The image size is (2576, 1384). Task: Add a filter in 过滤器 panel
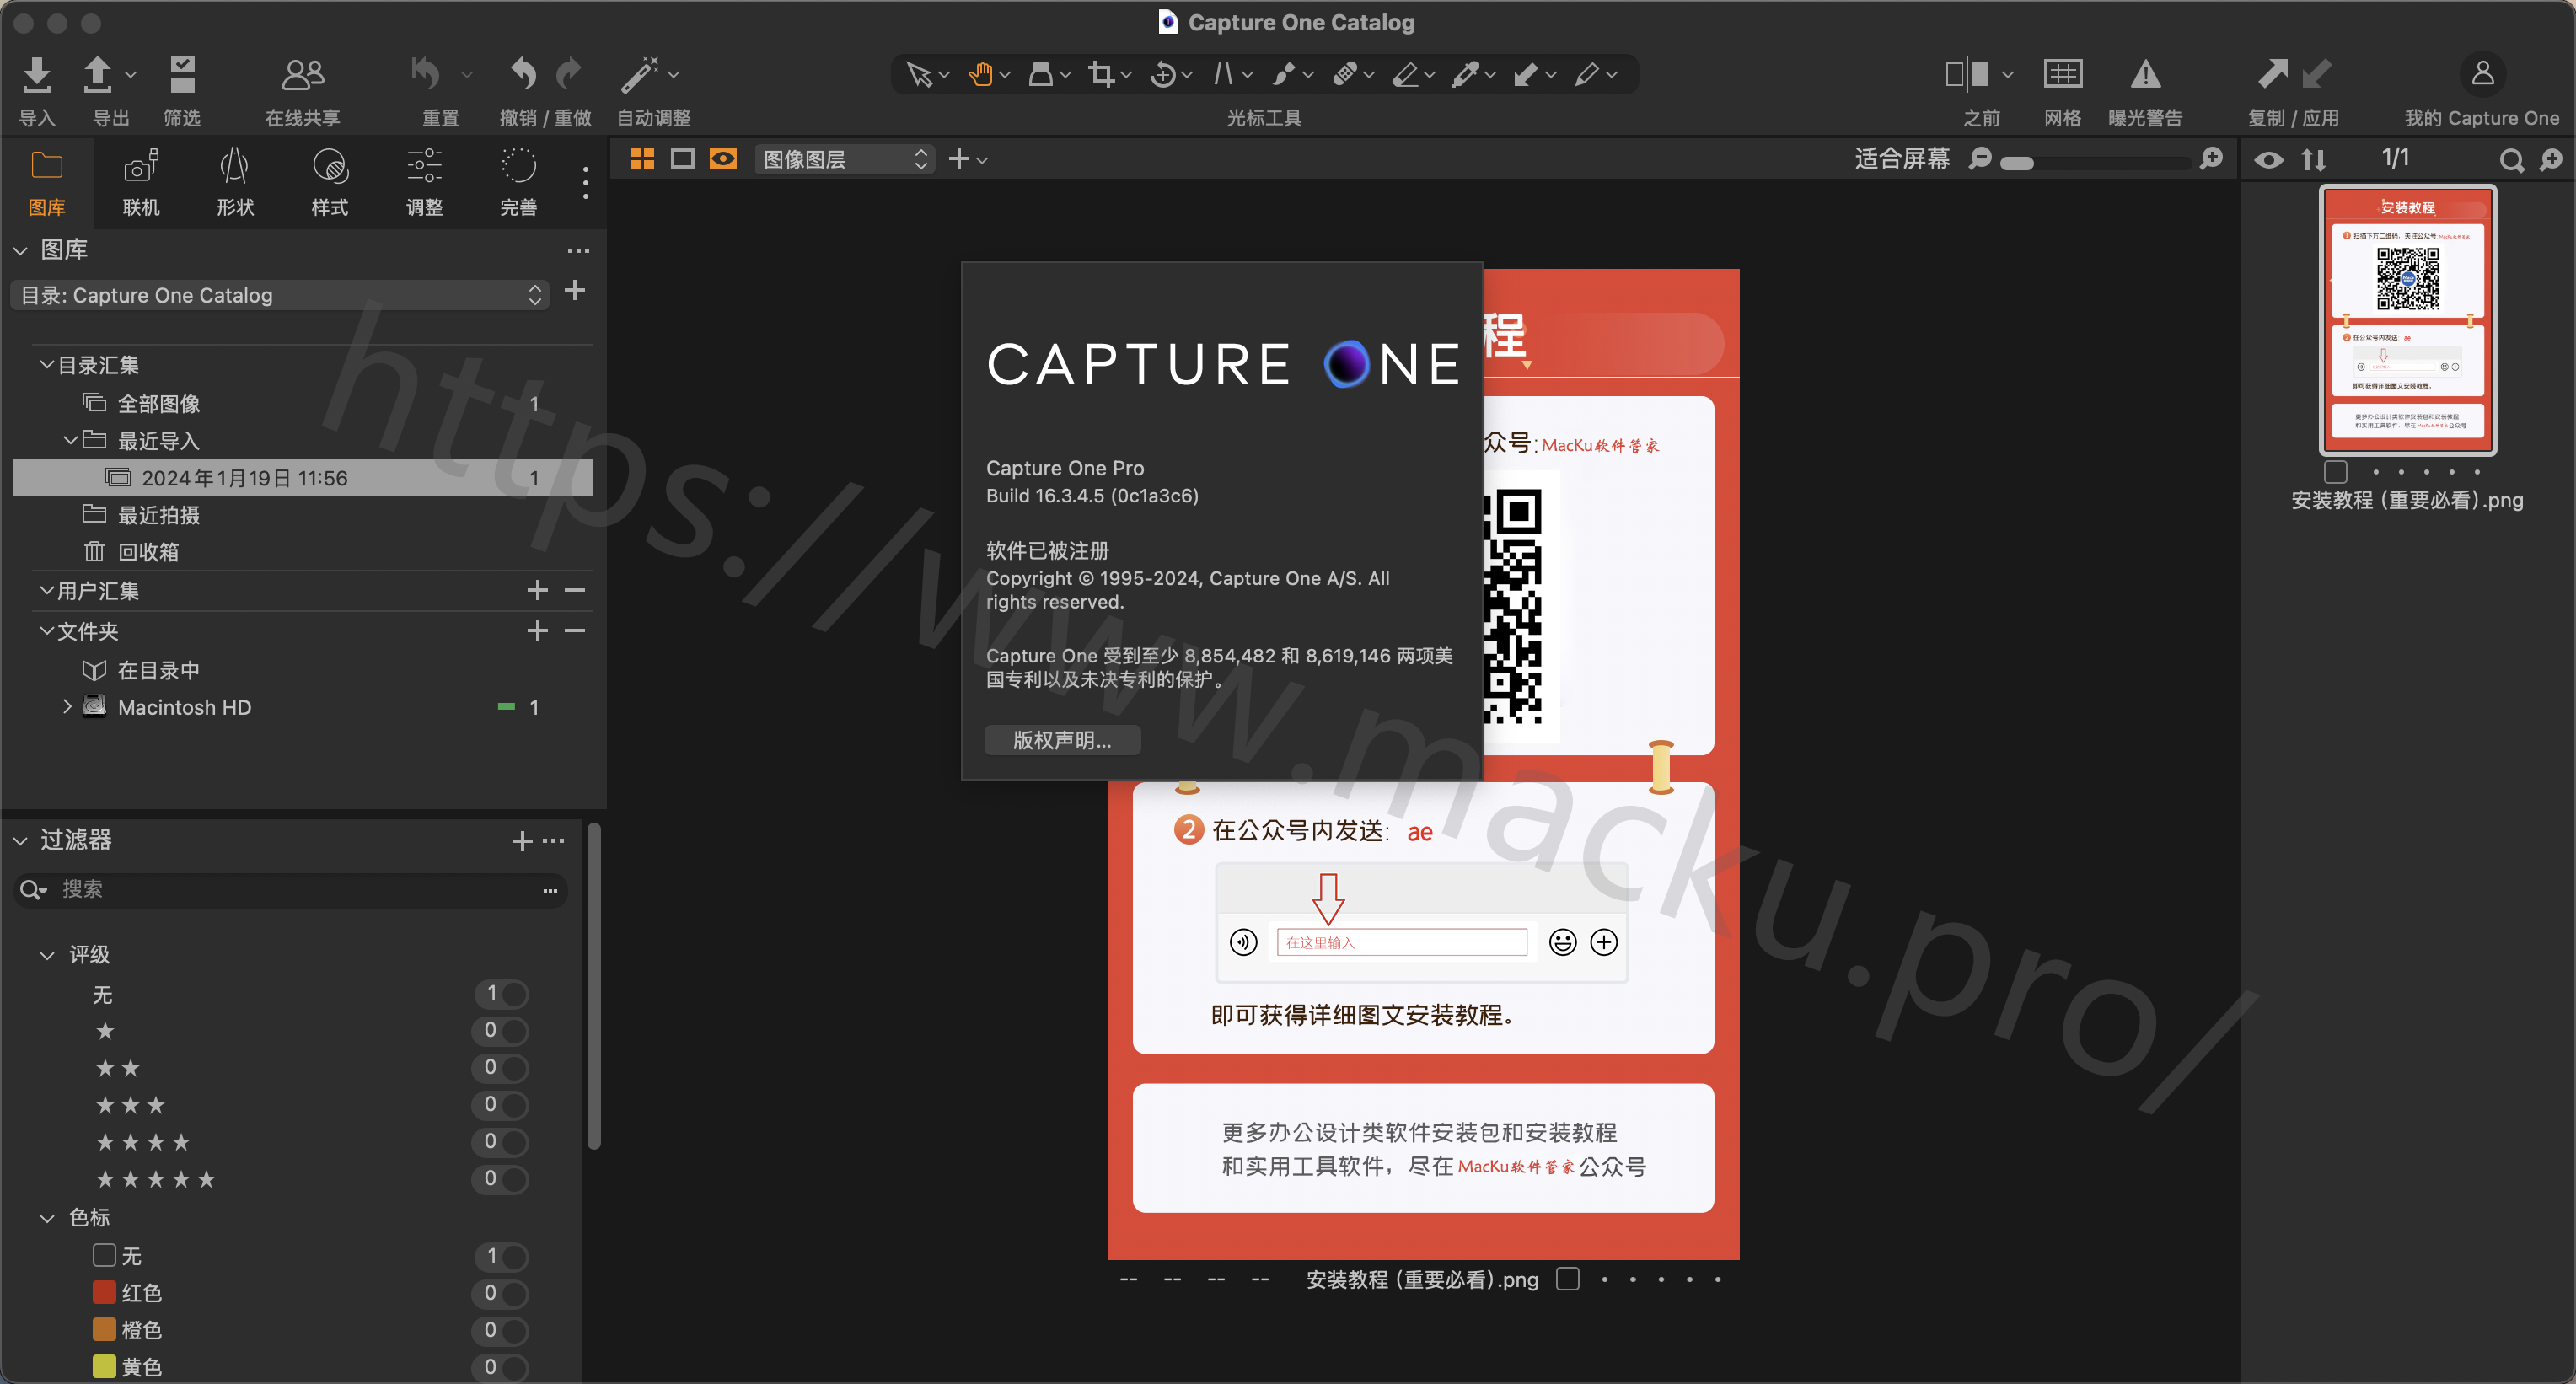pos(522,842)
